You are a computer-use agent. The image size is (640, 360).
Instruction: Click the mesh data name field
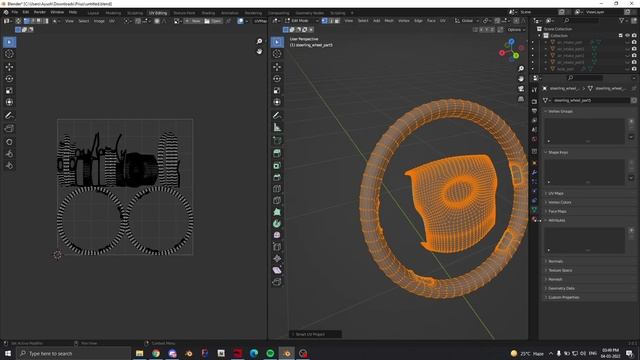click(x=590, y=100)
